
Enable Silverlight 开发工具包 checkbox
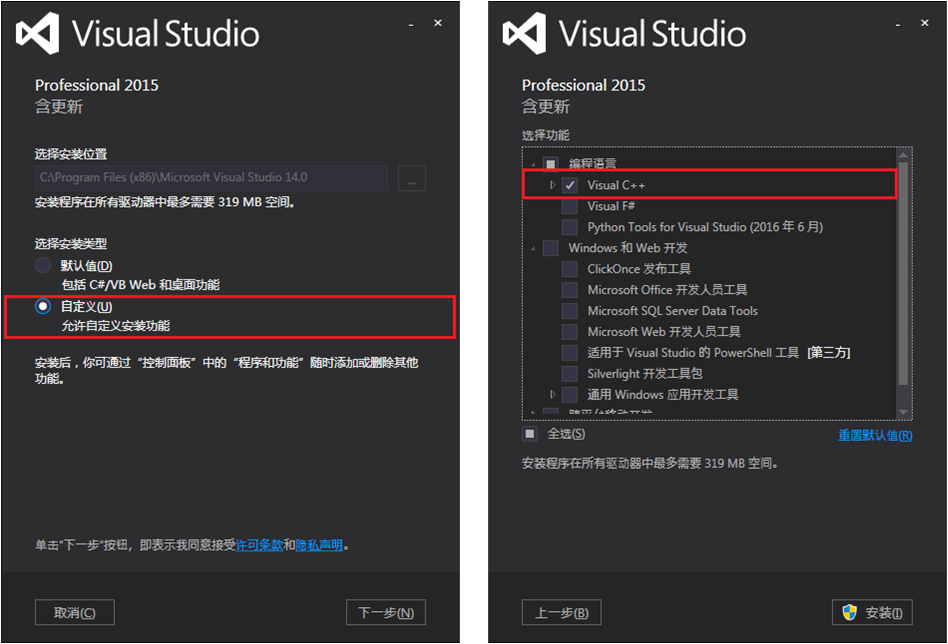pyautogui.click(x=570, y=374)
